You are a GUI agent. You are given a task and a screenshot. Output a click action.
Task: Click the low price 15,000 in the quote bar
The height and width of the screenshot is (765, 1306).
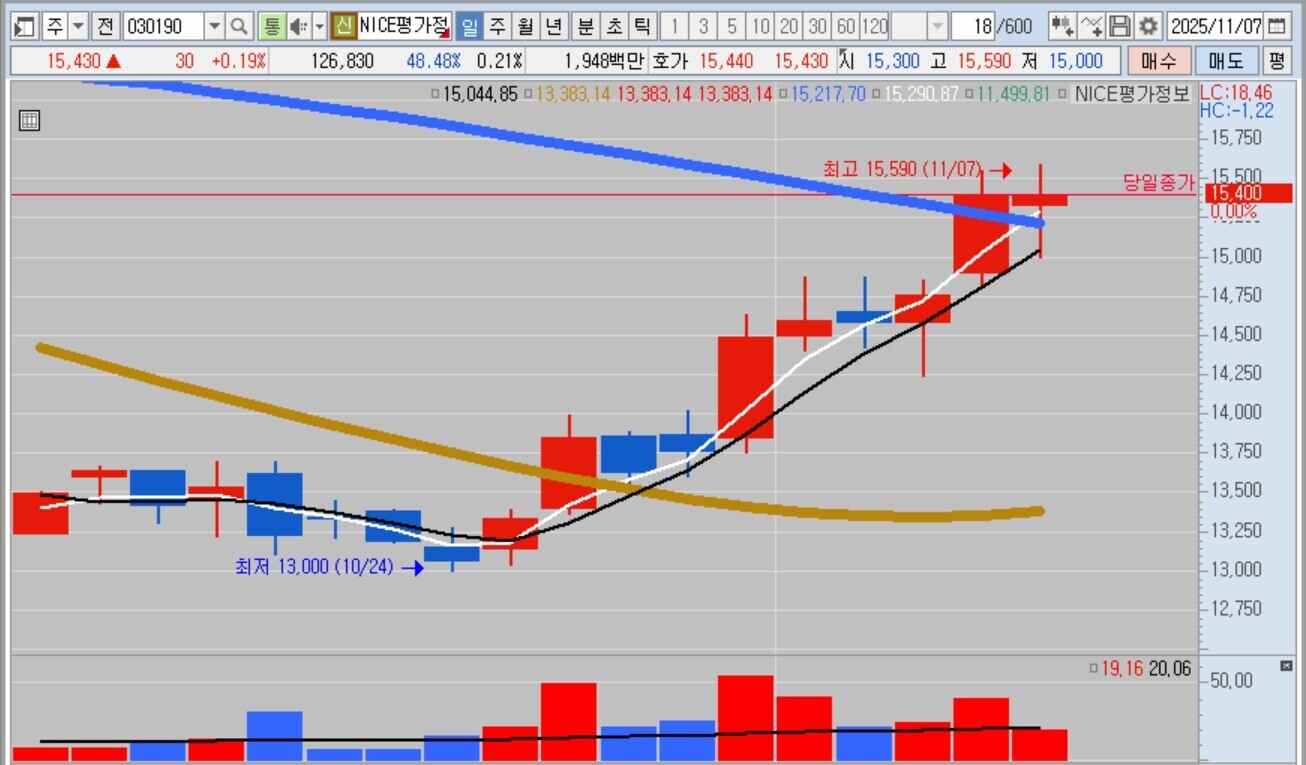1075,61
